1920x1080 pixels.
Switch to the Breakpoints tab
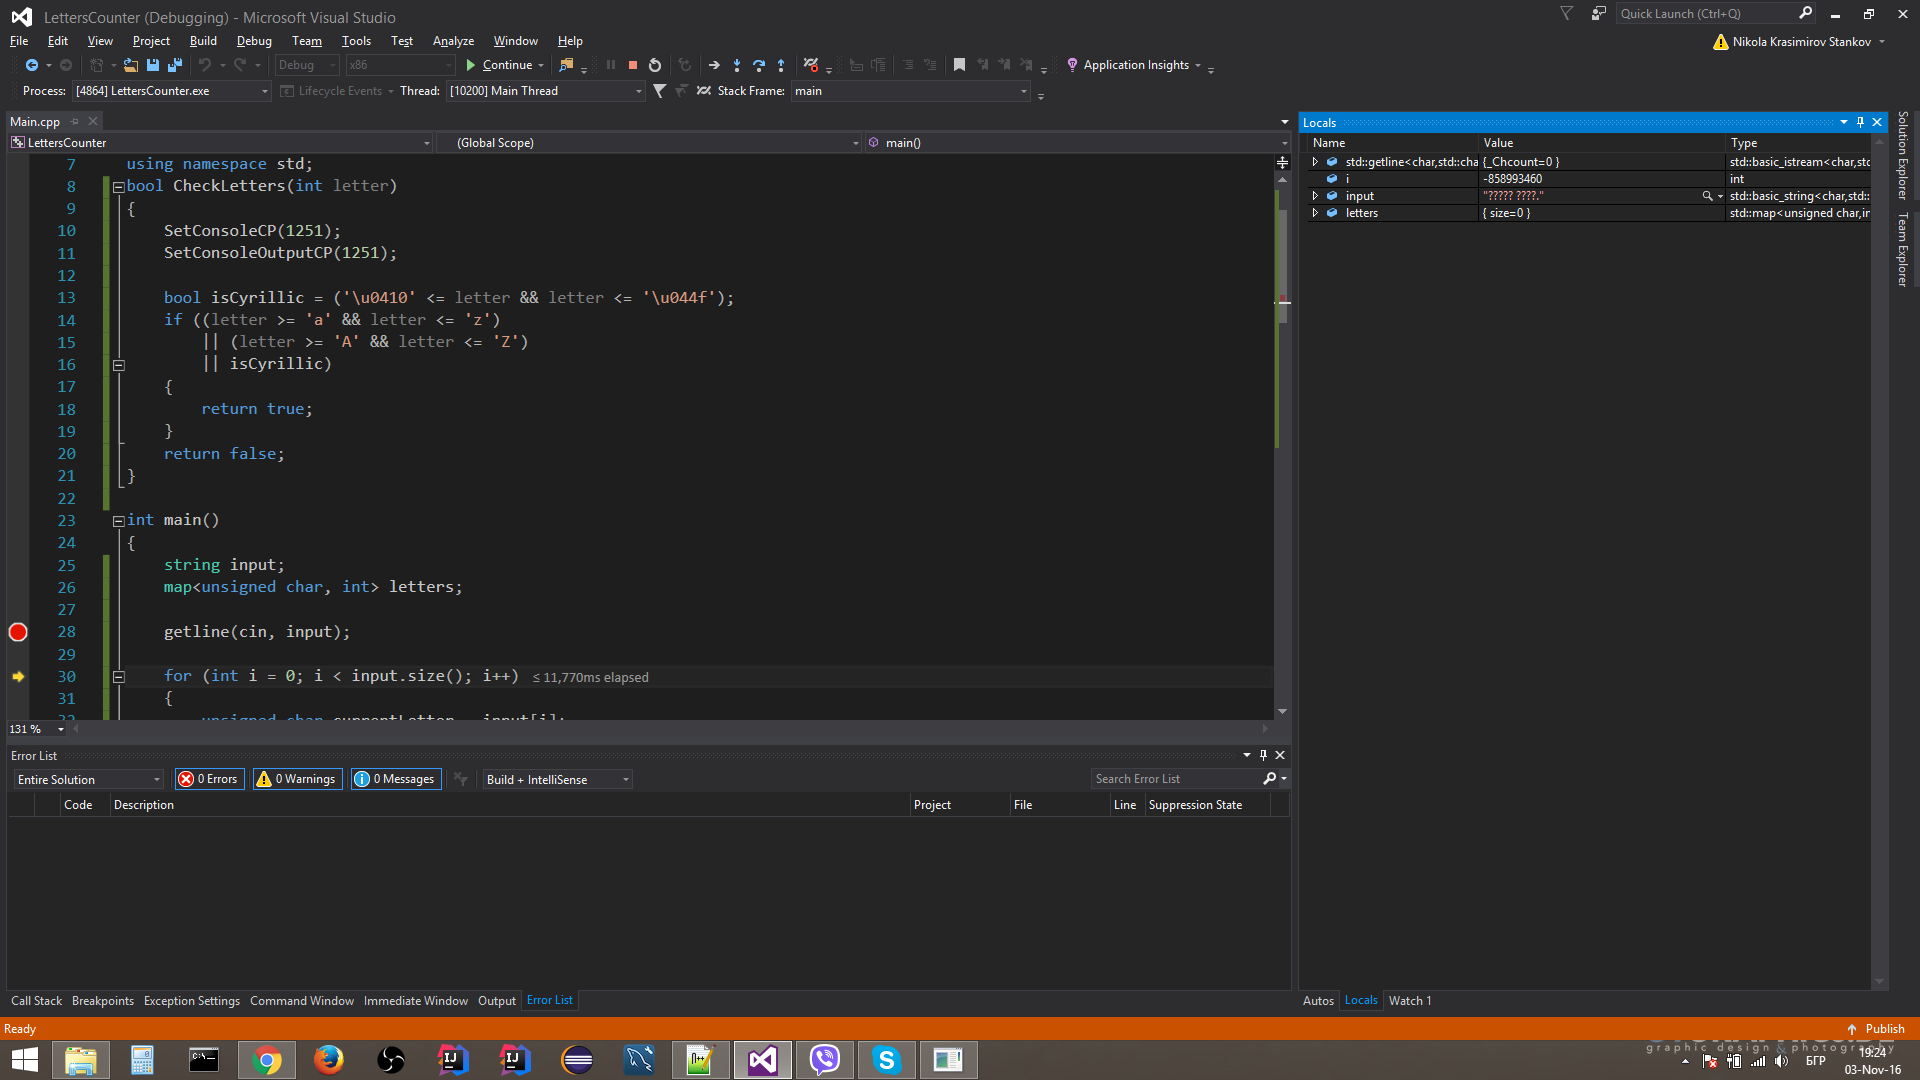point(103,1001)
